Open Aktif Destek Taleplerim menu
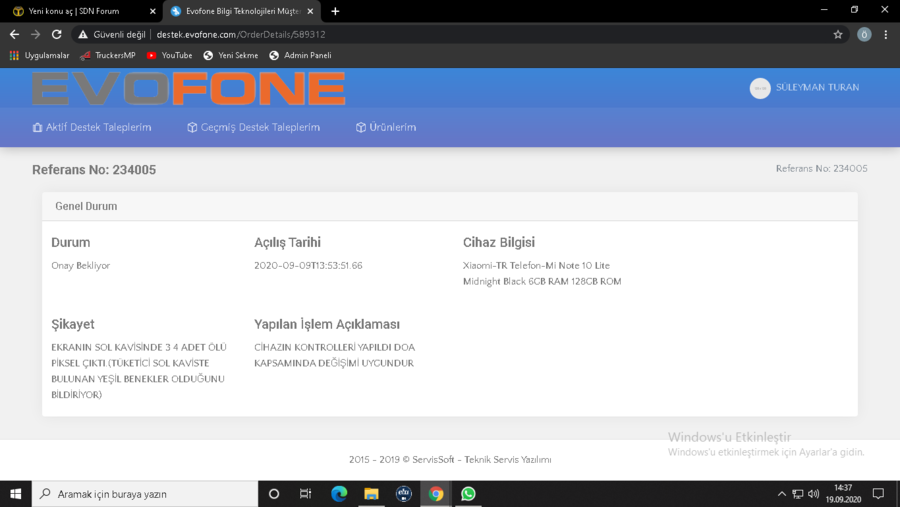 (92, 127)
